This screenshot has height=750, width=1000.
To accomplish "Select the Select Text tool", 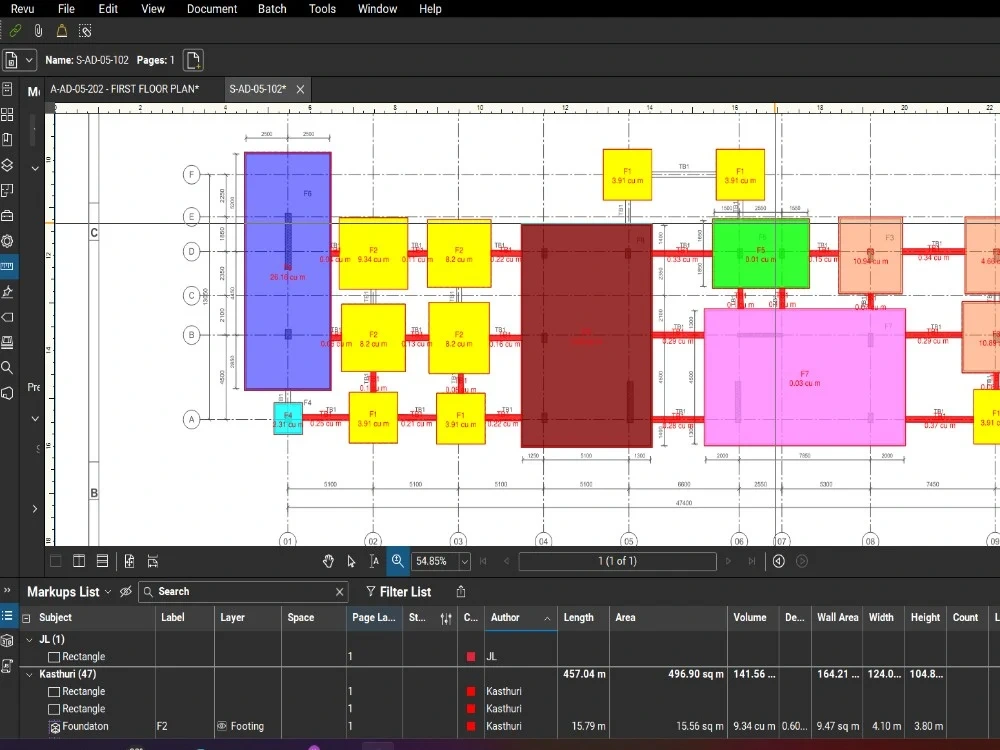I will pyautogui.click(x=374, y=561).
